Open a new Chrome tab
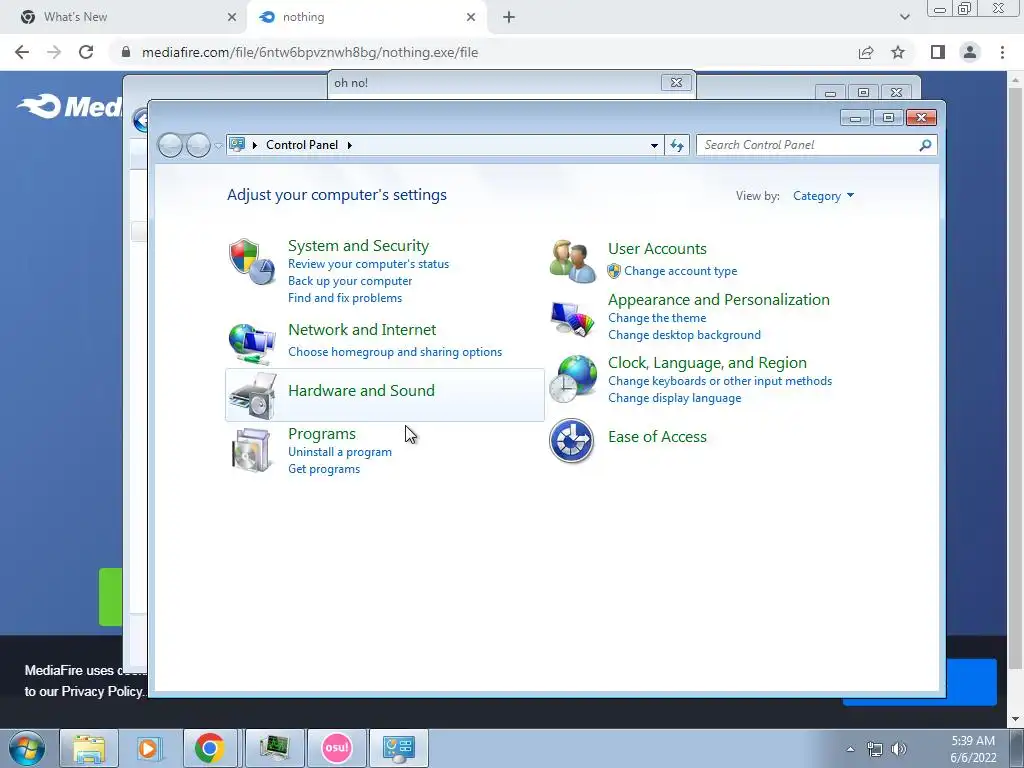The height and width of the screenshot is (768, 1024). click(x=509, y=17)
